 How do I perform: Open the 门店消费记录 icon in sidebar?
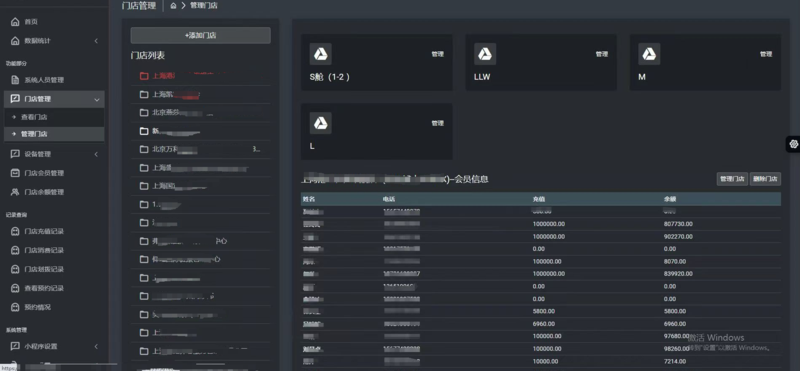click(15, 251)
